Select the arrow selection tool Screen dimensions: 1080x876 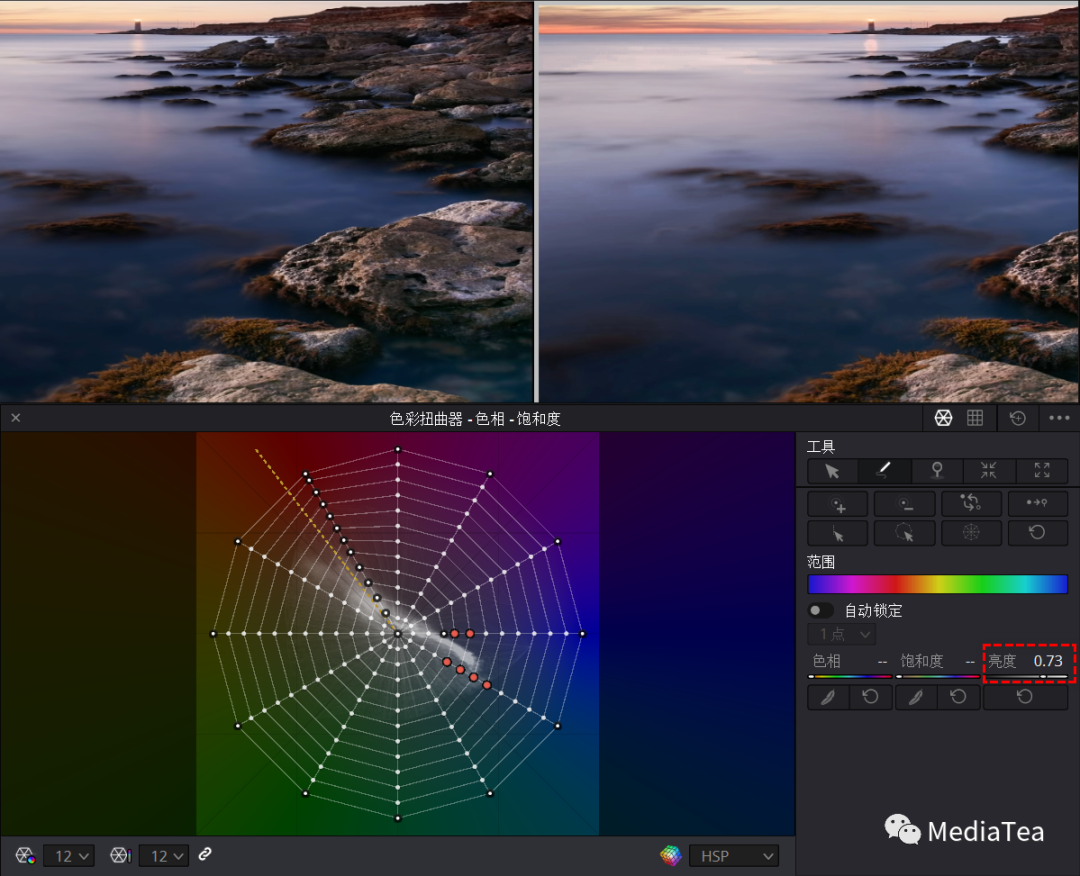[833, 471]
